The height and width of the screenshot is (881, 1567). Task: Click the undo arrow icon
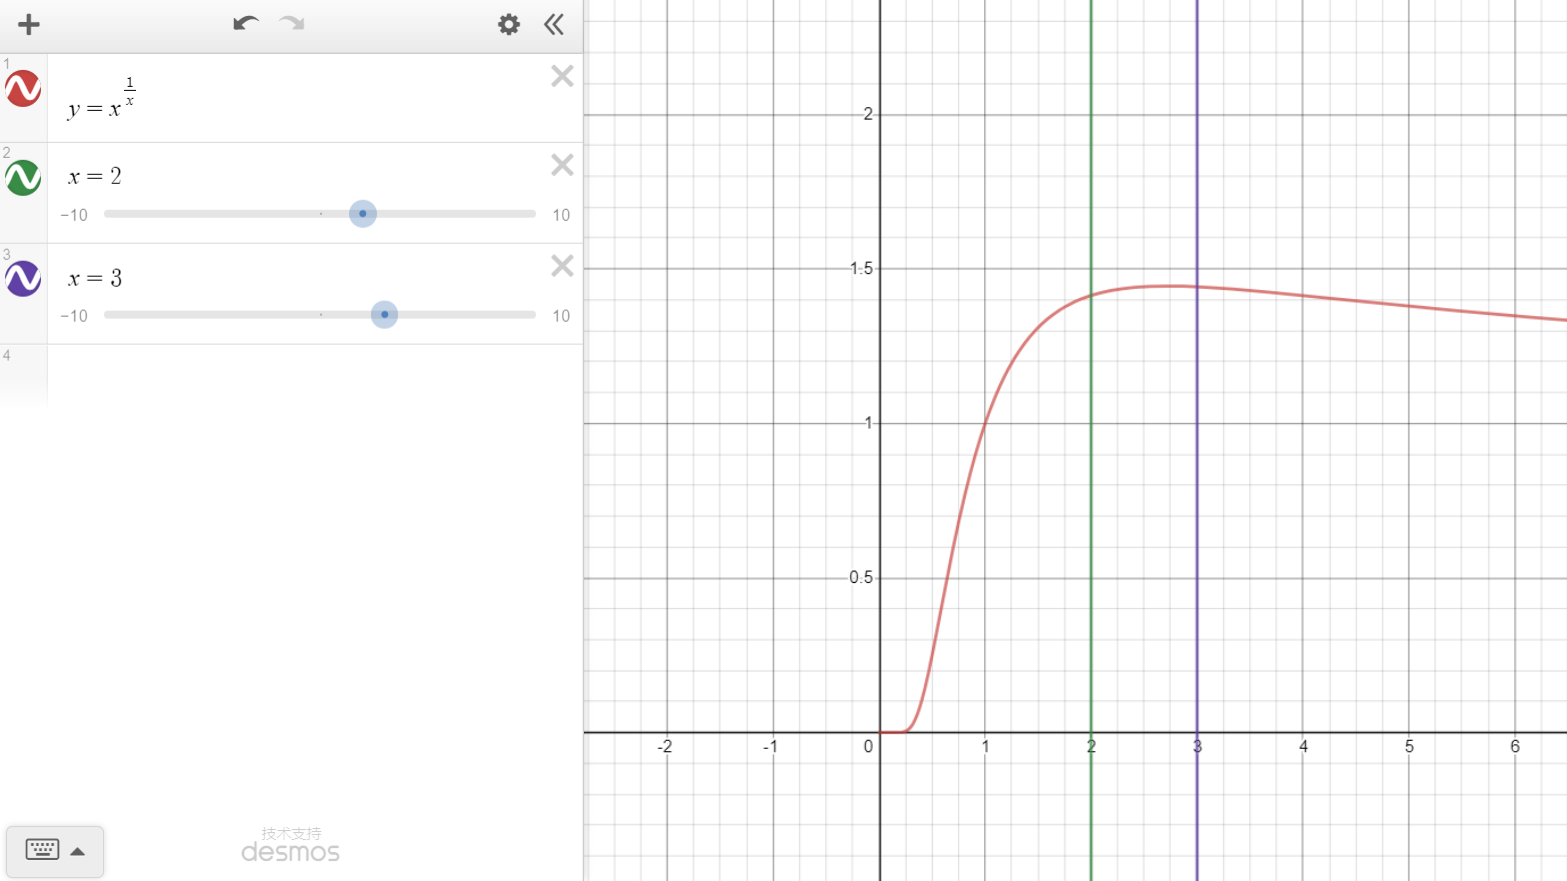pos(245,24)
